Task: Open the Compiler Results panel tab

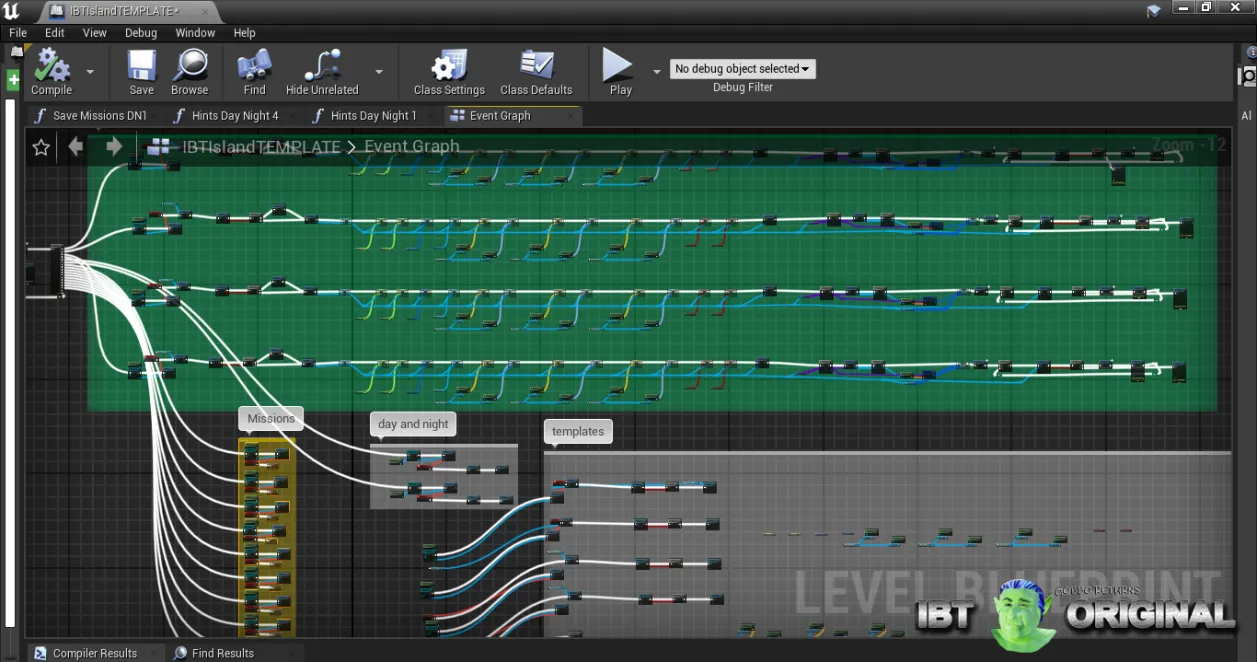Action: tap(95, 653)
